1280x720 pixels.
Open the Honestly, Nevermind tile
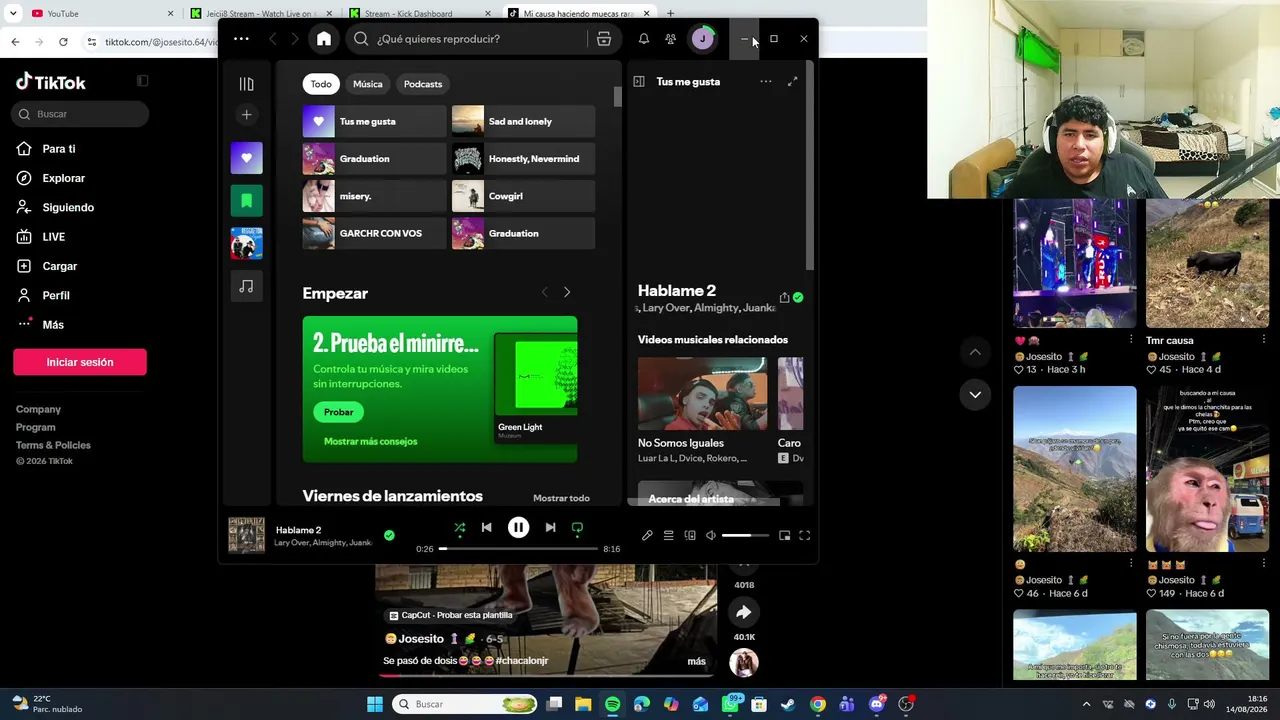[x=523, y=158]
